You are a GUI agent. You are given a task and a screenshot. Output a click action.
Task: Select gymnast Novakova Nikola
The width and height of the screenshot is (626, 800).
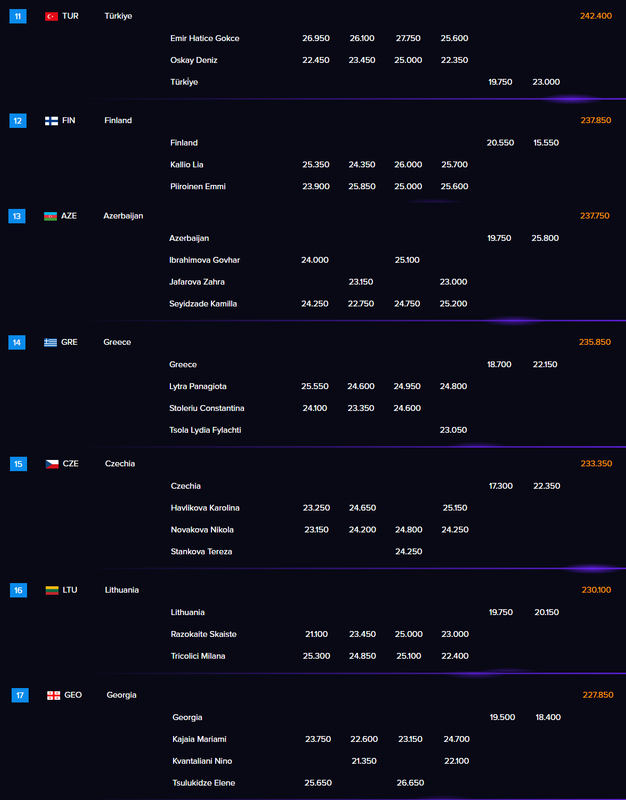[x=202, y=530]
